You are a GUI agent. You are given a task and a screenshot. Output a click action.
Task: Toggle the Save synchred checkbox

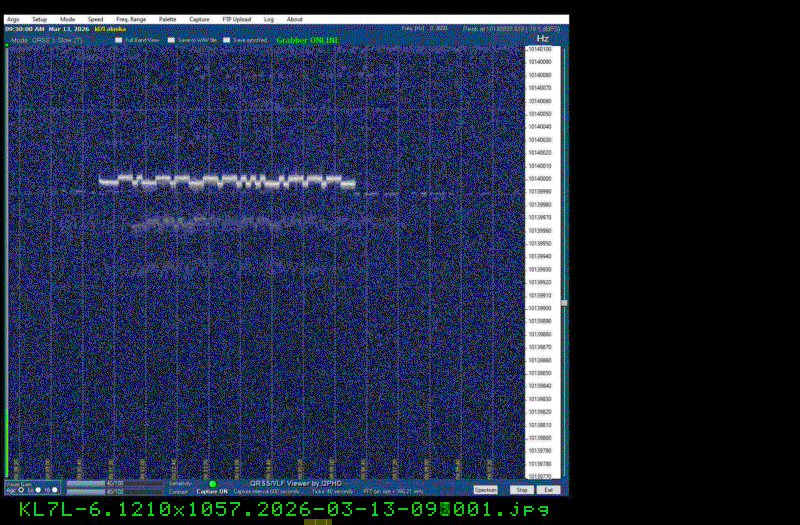(227, 40)
